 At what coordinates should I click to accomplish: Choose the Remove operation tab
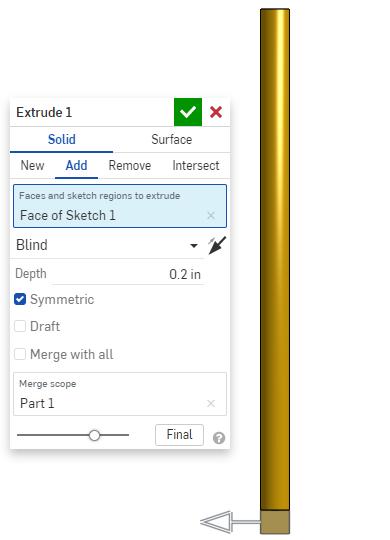click(x=130, y=166)
